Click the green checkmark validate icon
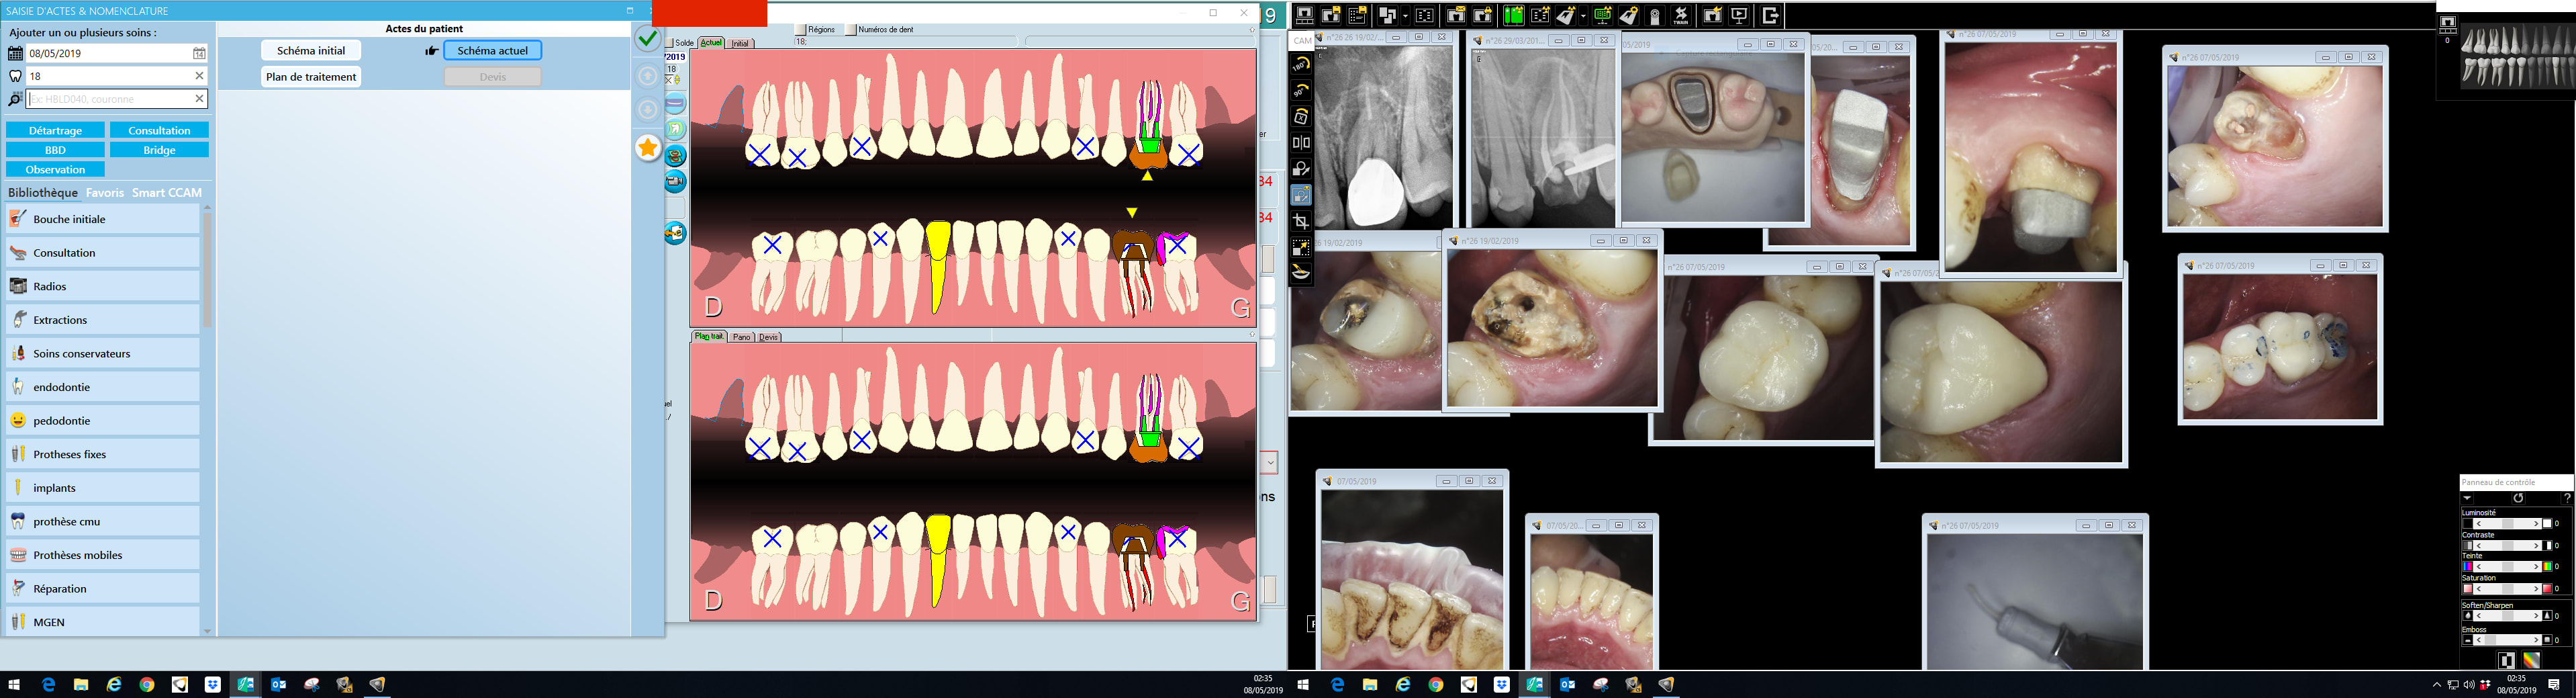Image resolution: width=2576 pixels, height=698 pixels. click(648, 39)
